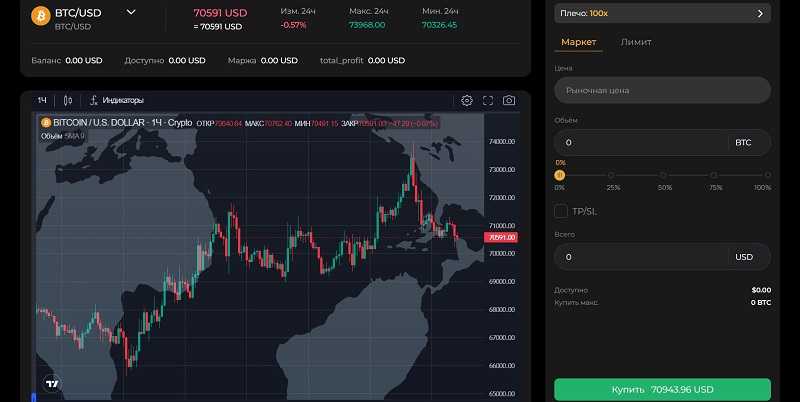Change the 1Ч chart timeframe

click(43, 100)
